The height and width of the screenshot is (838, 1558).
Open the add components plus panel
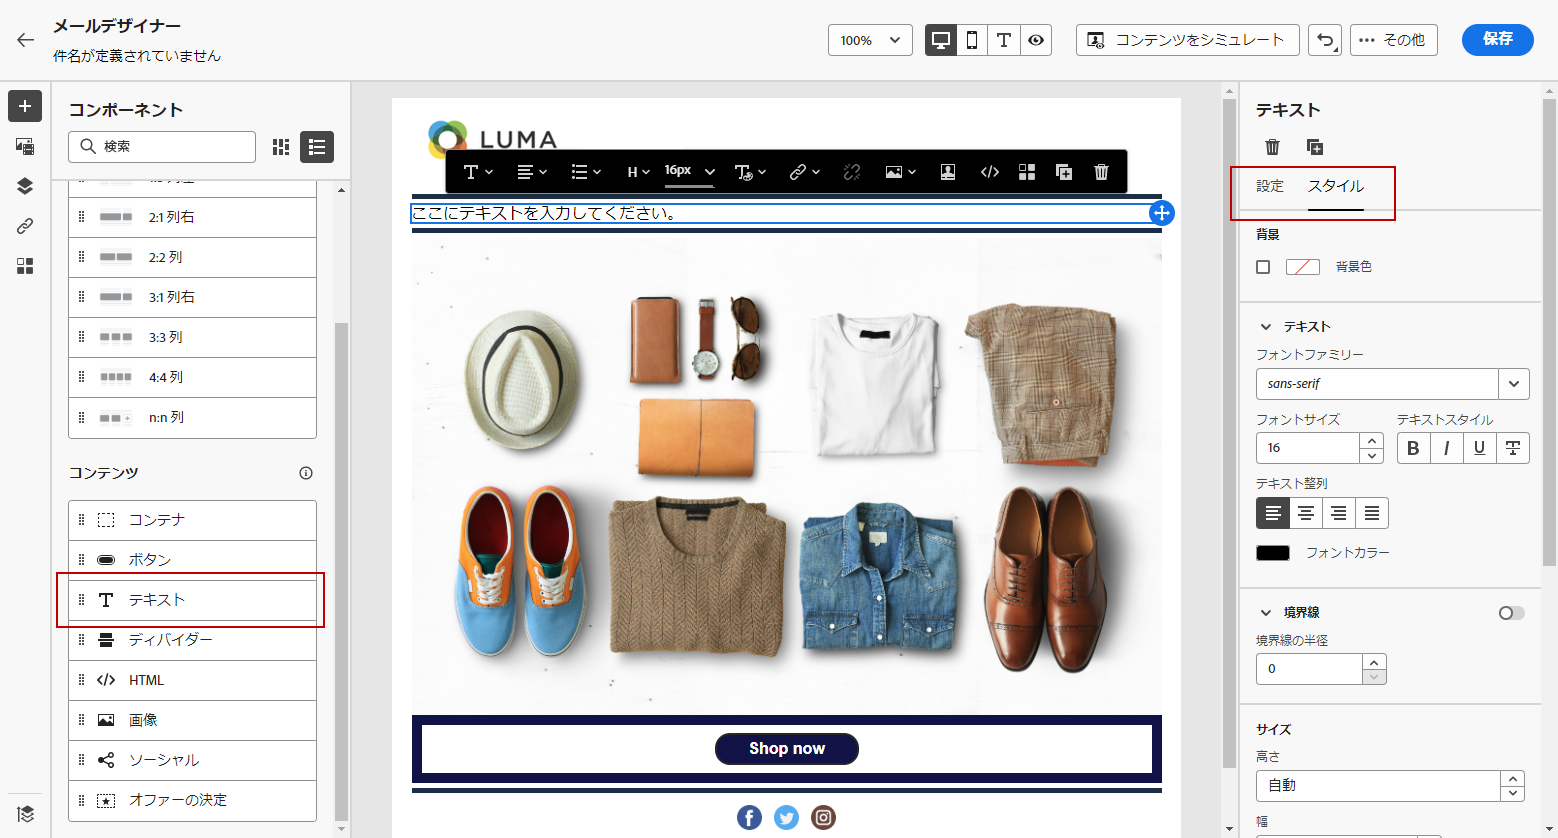[25, 106]
